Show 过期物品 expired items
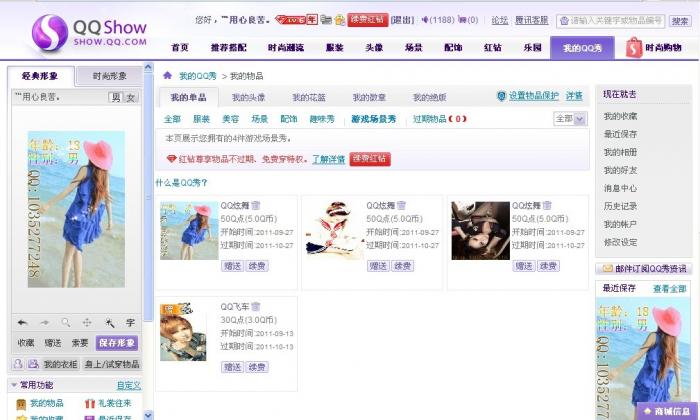700x420 pixels. [x=439, y=119]
